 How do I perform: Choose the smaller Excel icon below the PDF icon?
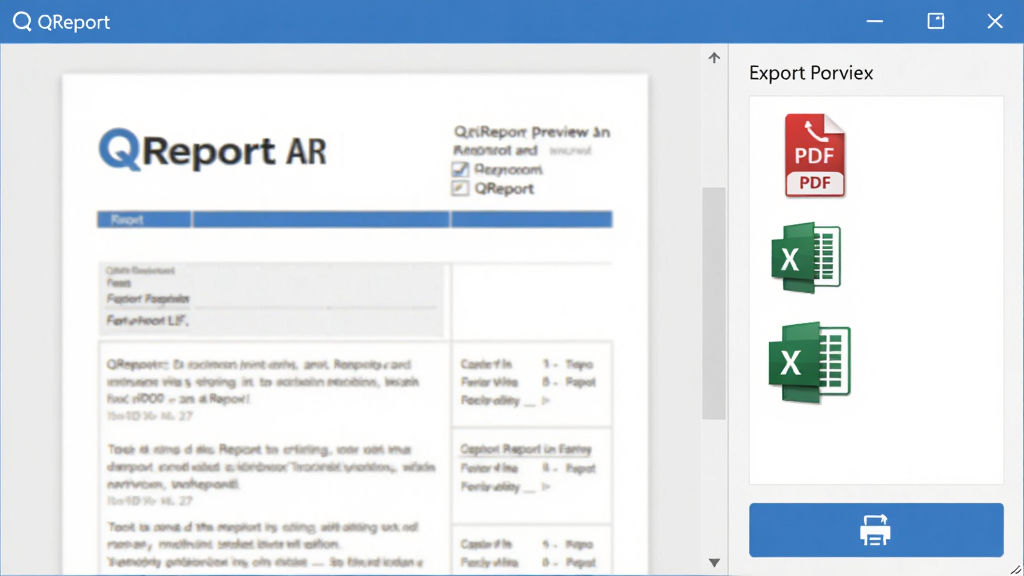click(x=806, y=257)
